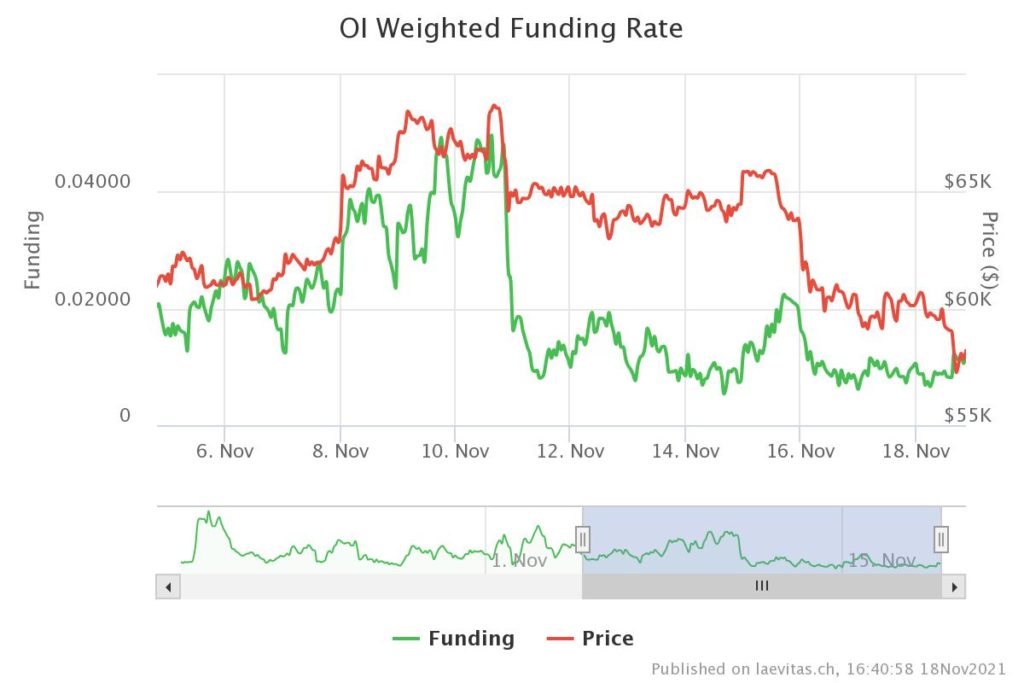Click the "Price ($)" right axis title
Screen dimensions: 1024x683
pyautogui.click(x=990, y=247)
